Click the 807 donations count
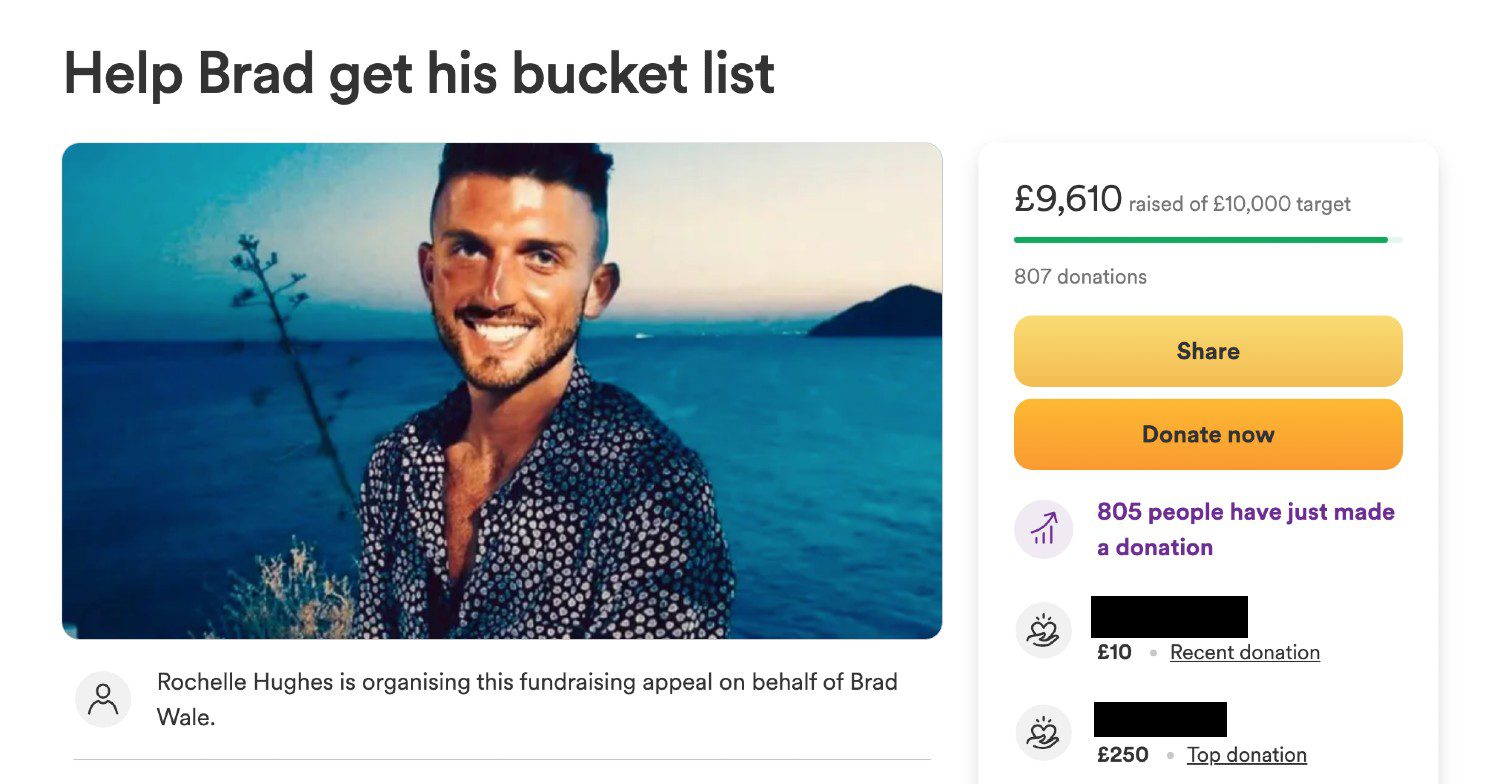1500x784 pixels. [1081, 277]
